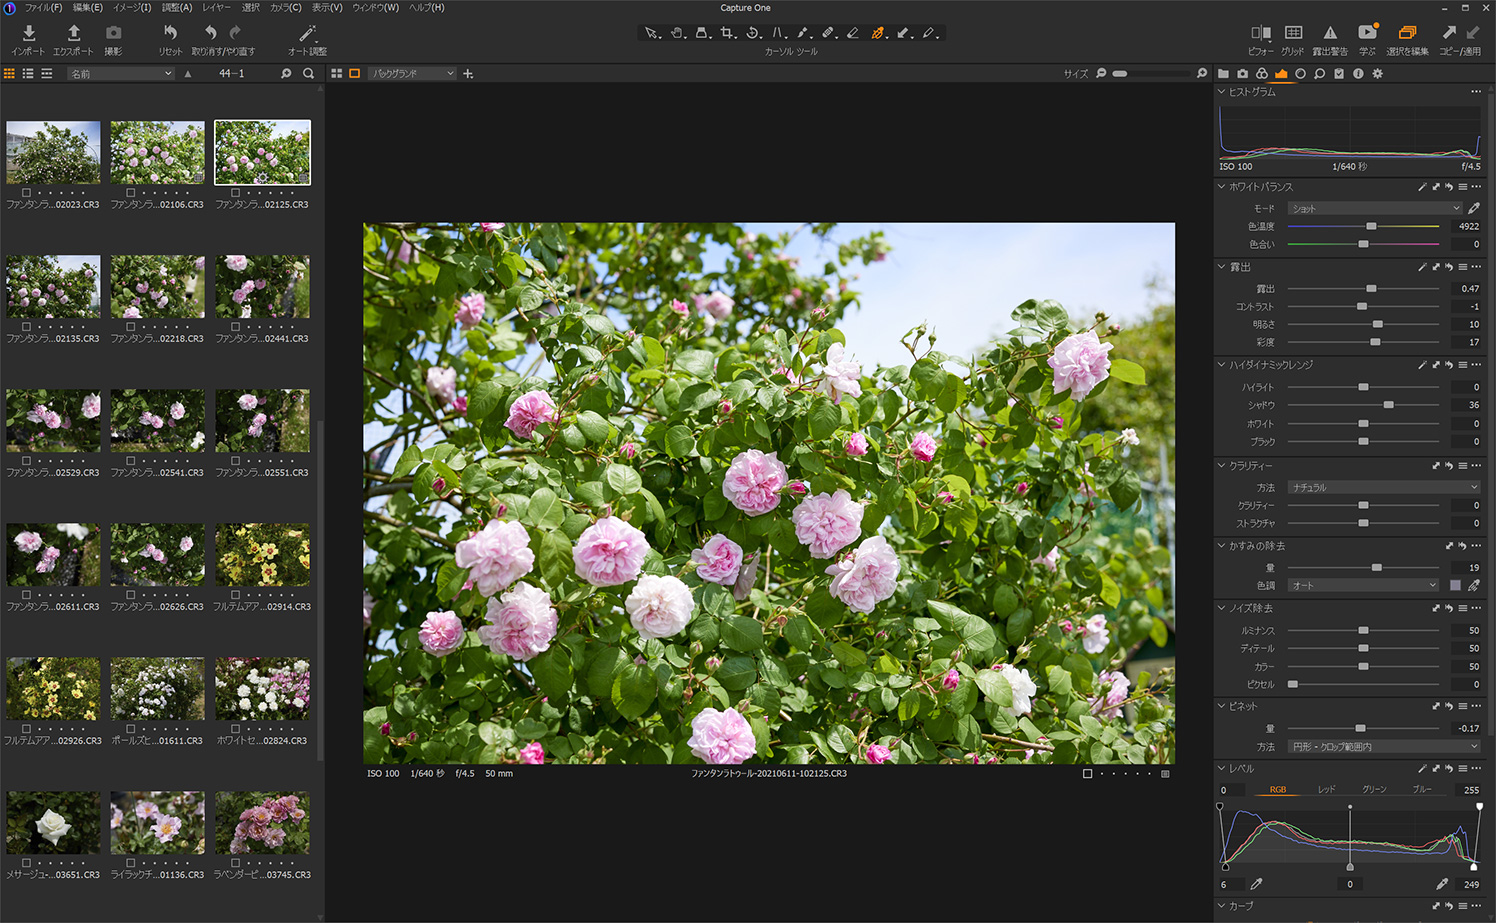The height and width of the screenshot is (923, 1496).
Task: Show the グリッド overlay
Action: (1293, 34)
